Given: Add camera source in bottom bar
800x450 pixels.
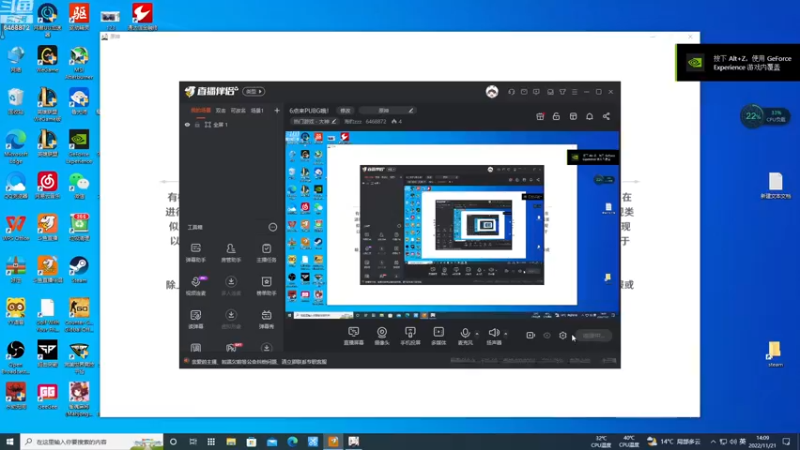Looking at the screenshot, I should click(382, 336).
